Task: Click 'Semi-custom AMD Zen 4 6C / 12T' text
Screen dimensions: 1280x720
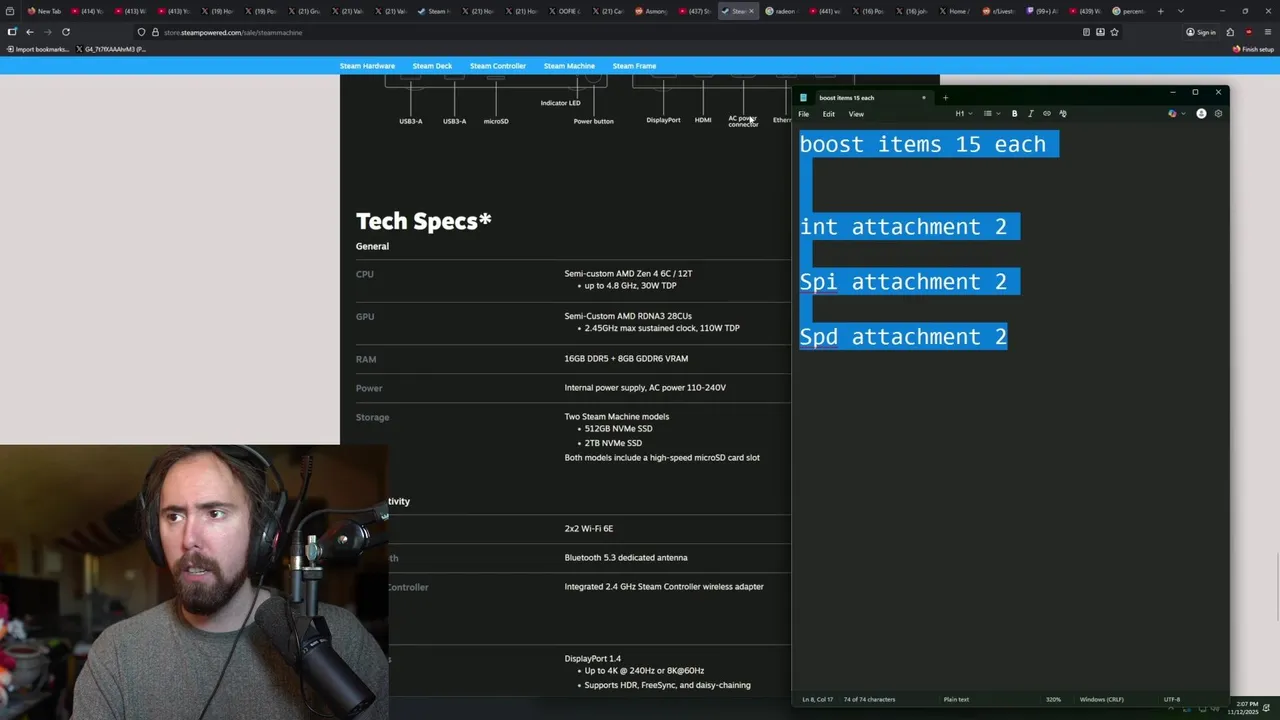Action: coord(628,273)
